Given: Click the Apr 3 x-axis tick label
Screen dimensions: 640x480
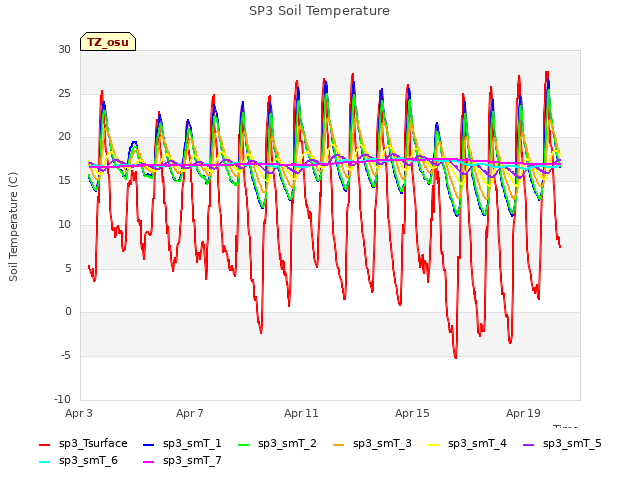Looking at the screenshot, I should coord(79,413).
